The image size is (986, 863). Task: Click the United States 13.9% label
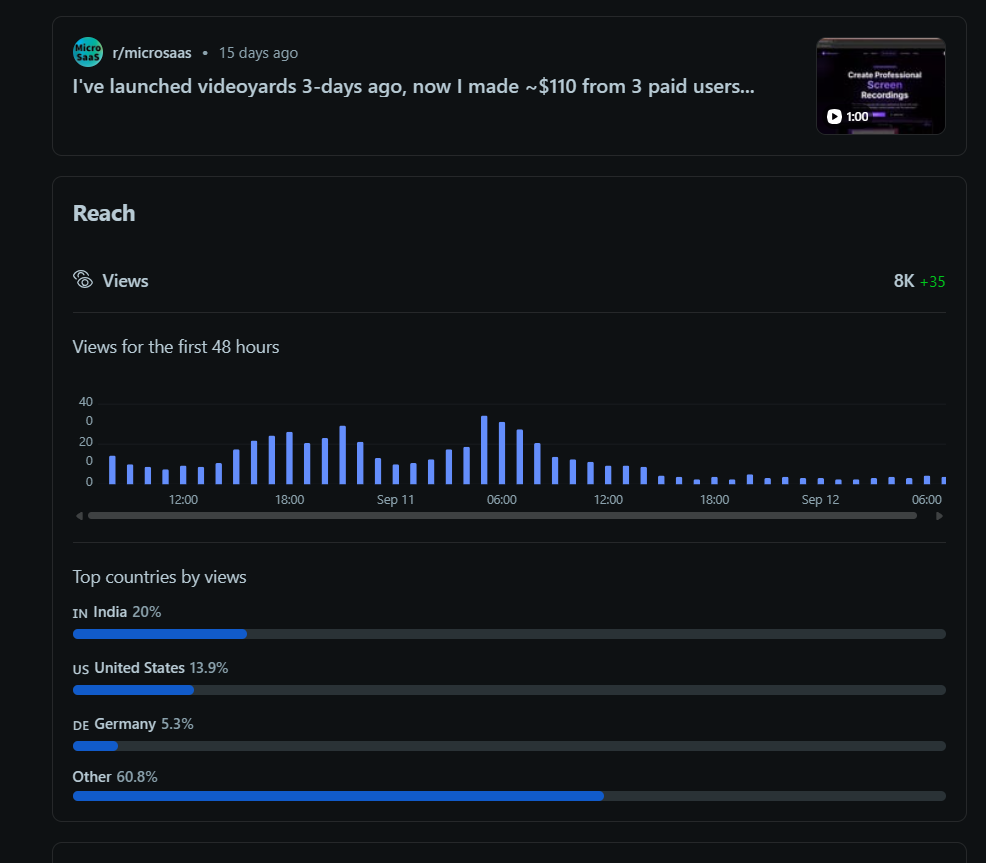(x=150, y=668)
